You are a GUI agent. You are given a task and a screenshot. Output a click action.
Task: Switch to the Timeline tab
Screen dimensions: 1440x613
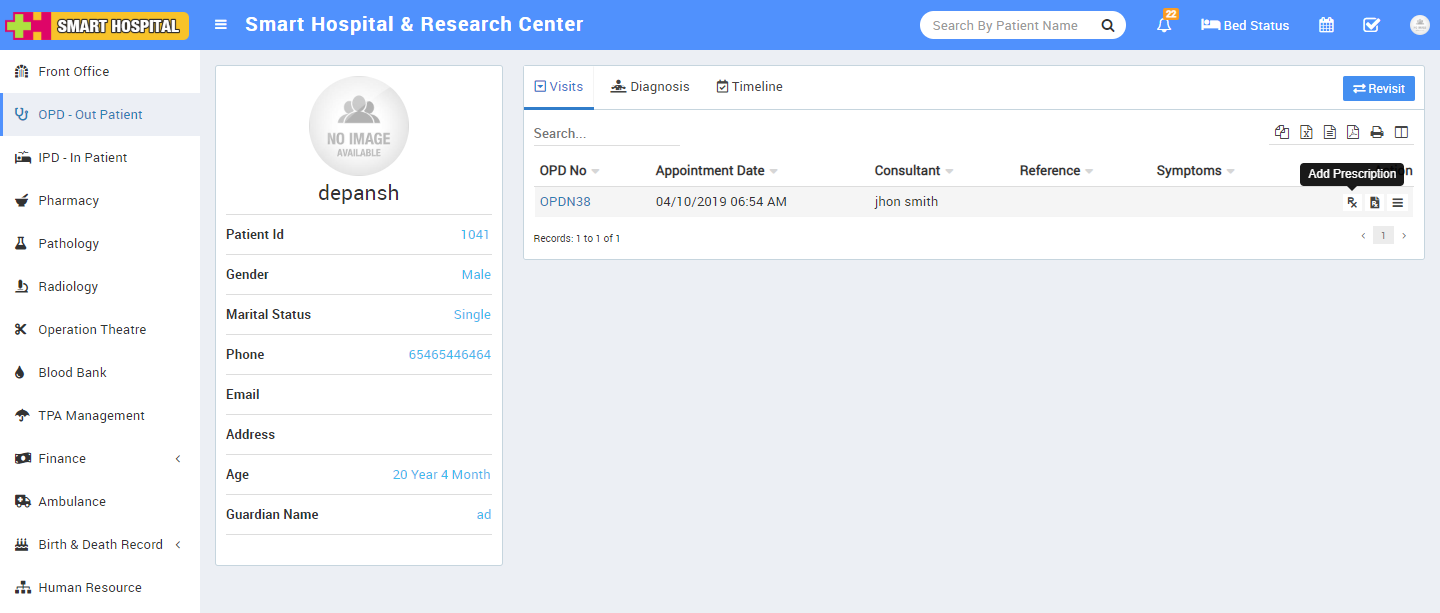coord(749,87)
